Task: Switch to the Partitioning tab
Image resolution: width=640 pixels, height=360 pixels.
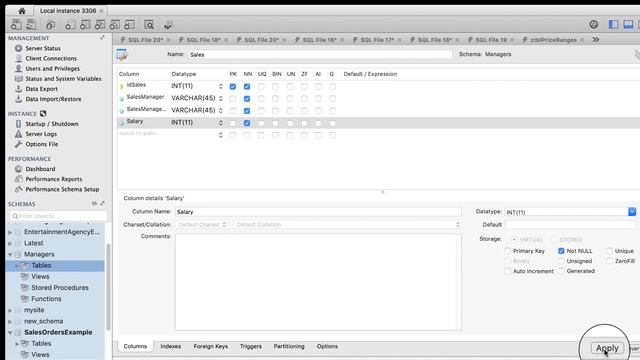Action: coord(289,346)
